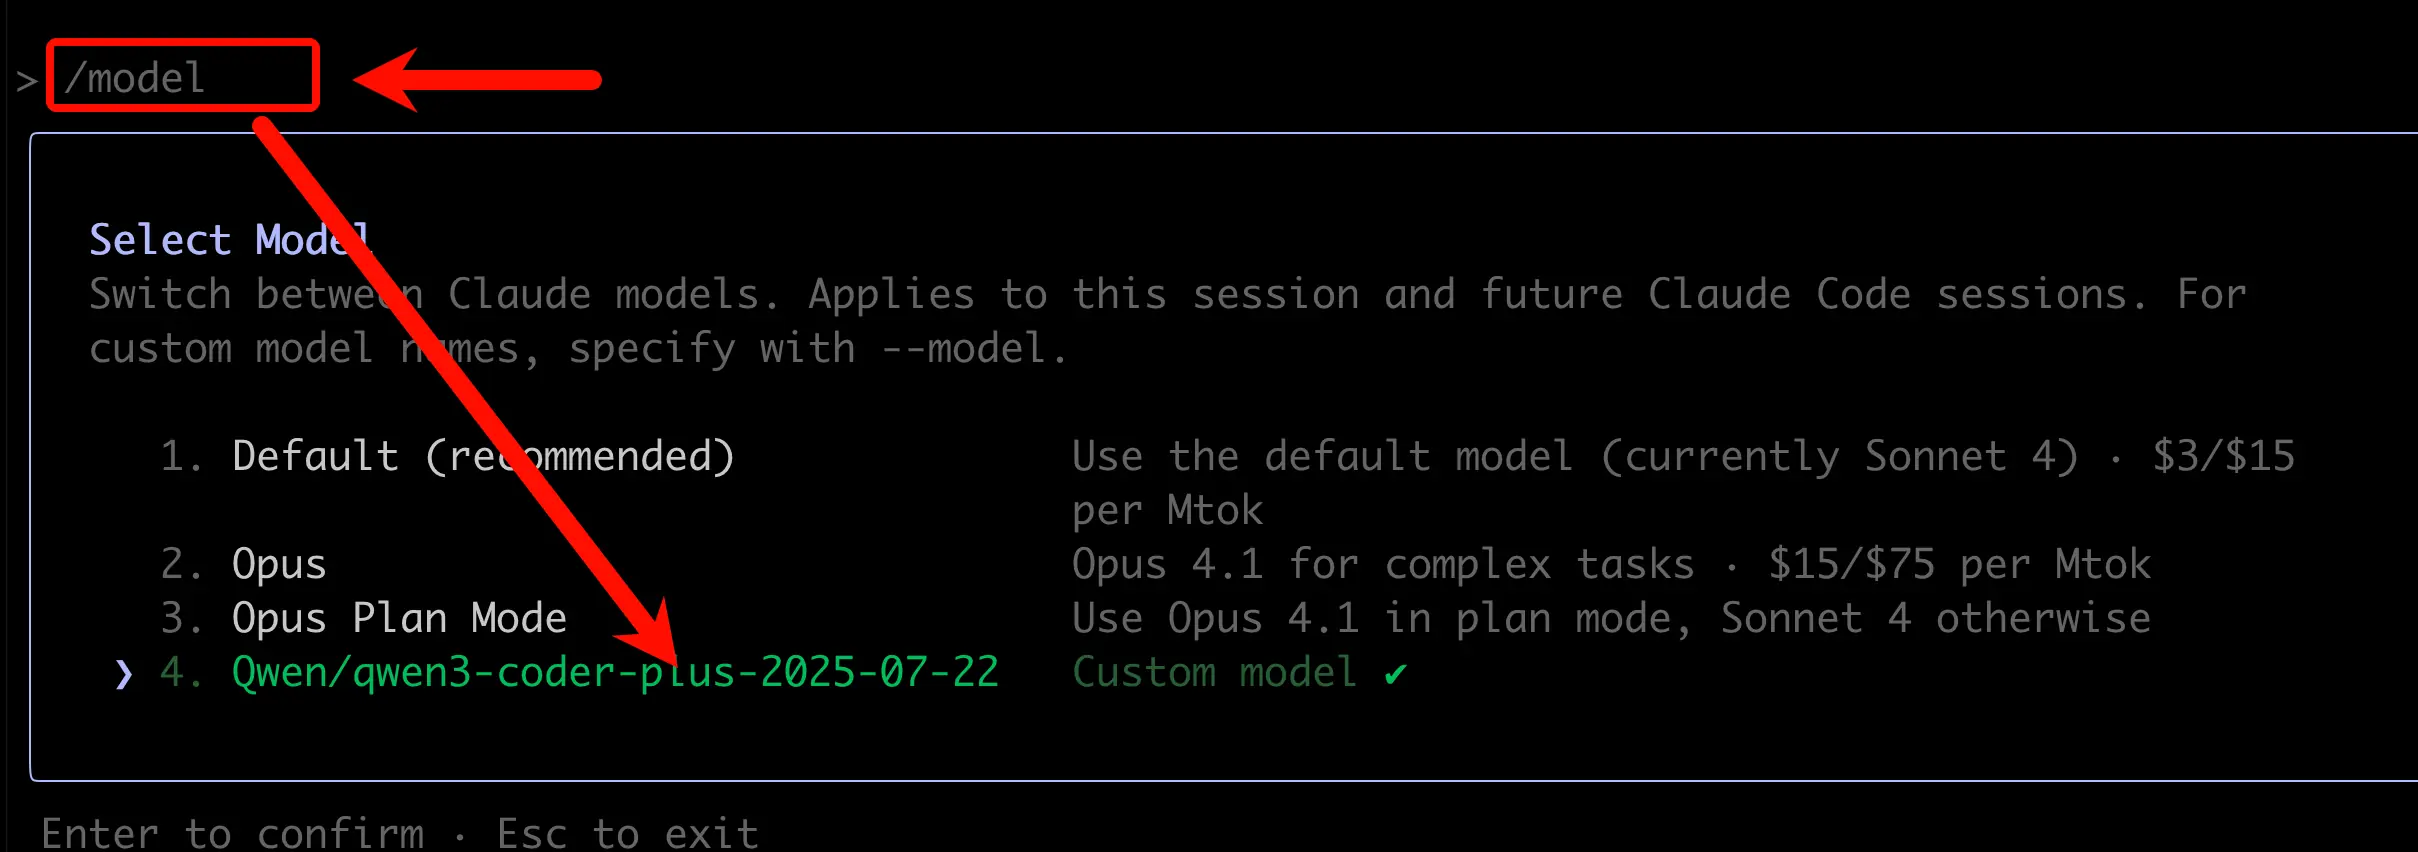Click the green checkmark beside Custom model
Viewport: 2418px width, 852px height.
pos(1396,674)
